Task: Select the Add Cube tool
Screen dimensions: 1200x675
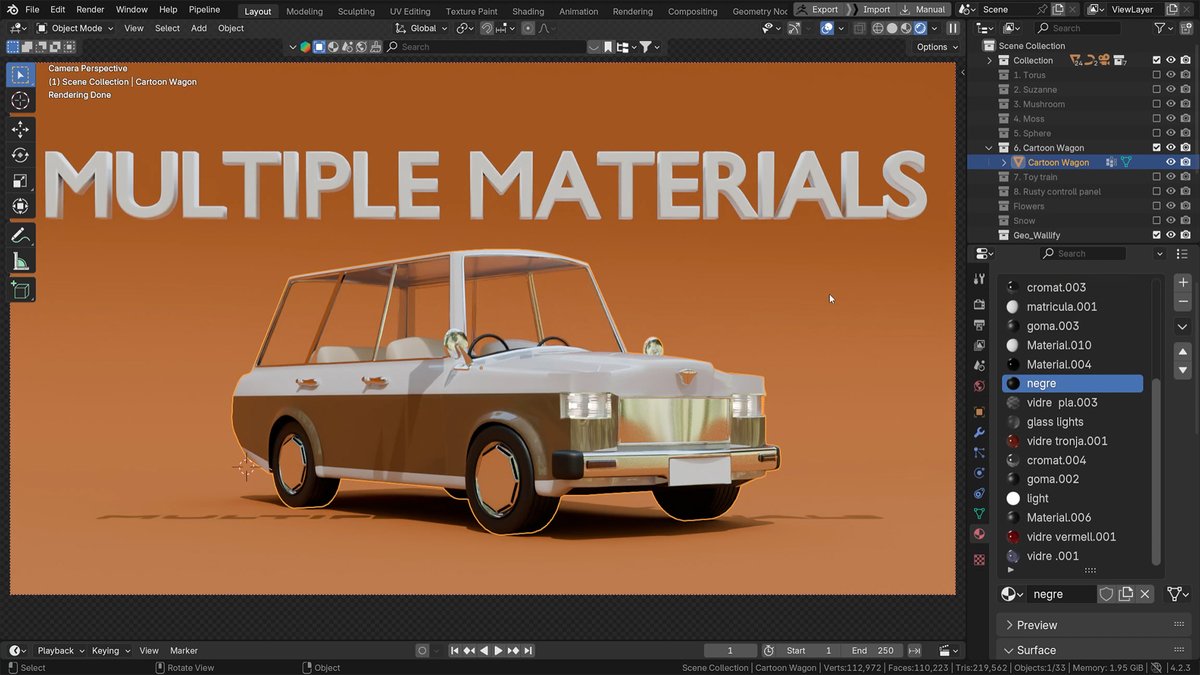Action: (x=20, y=290)
